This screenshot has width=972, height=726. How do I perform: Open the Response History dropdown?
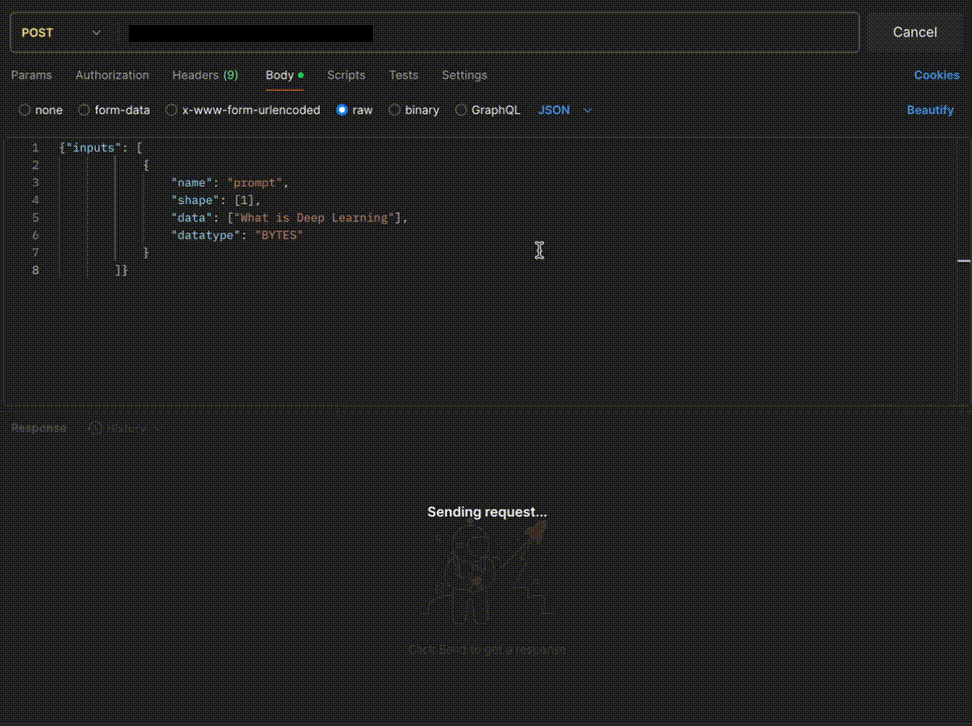point(126,428)
